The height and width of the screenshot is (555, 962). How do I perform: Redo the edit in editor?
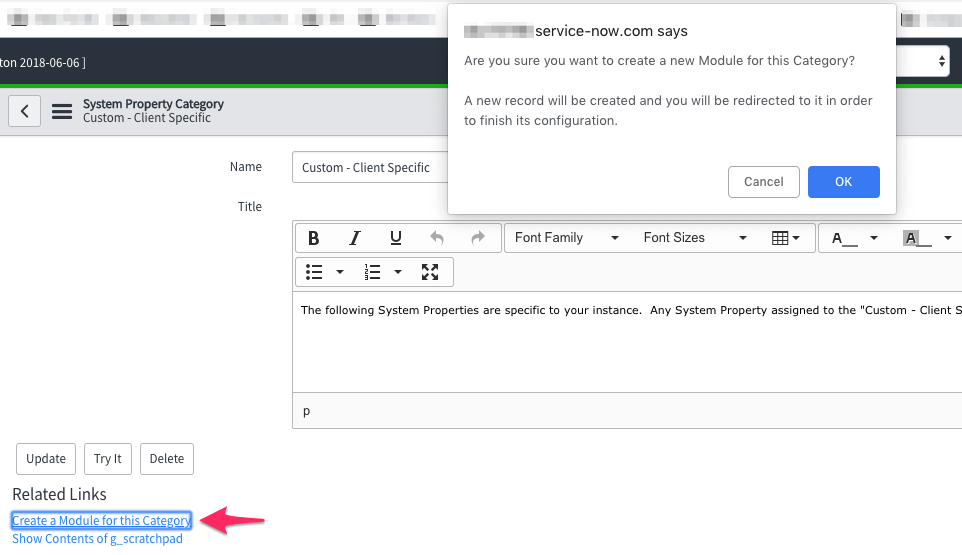tap(478, 238)
